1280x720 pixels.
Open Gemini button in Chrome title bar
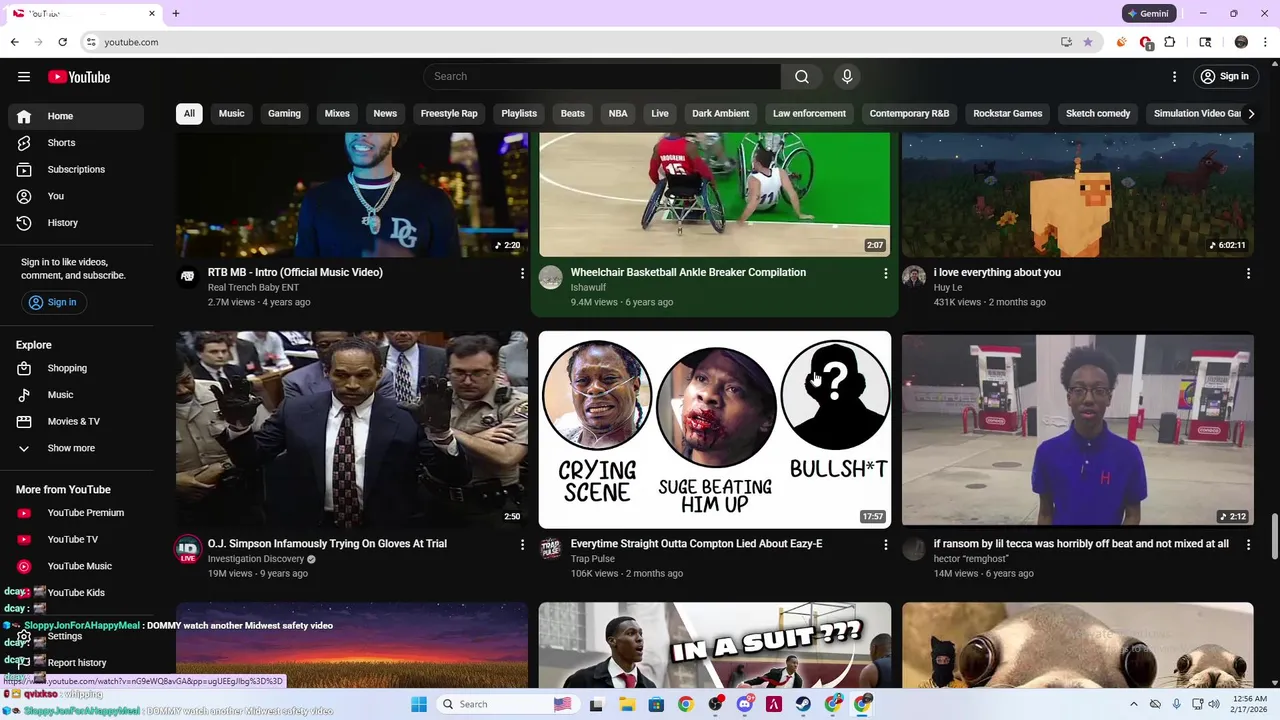click(x=1148, y=14)
